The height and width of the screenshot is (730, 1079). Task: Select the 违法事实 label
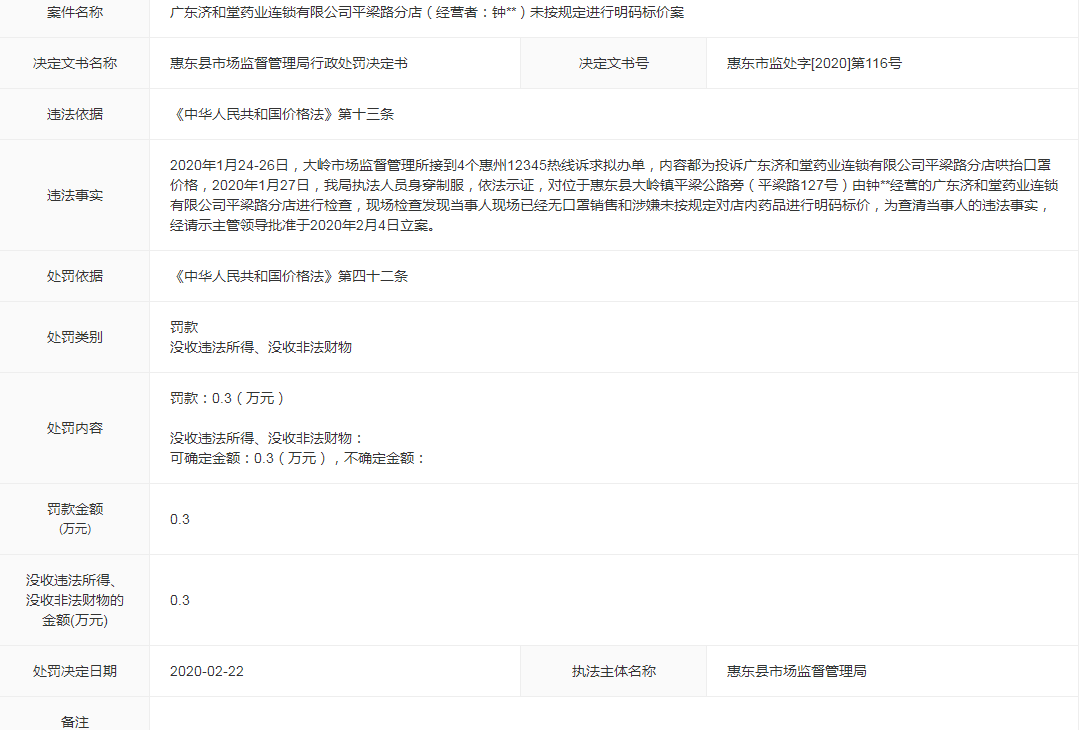(74, 195)
